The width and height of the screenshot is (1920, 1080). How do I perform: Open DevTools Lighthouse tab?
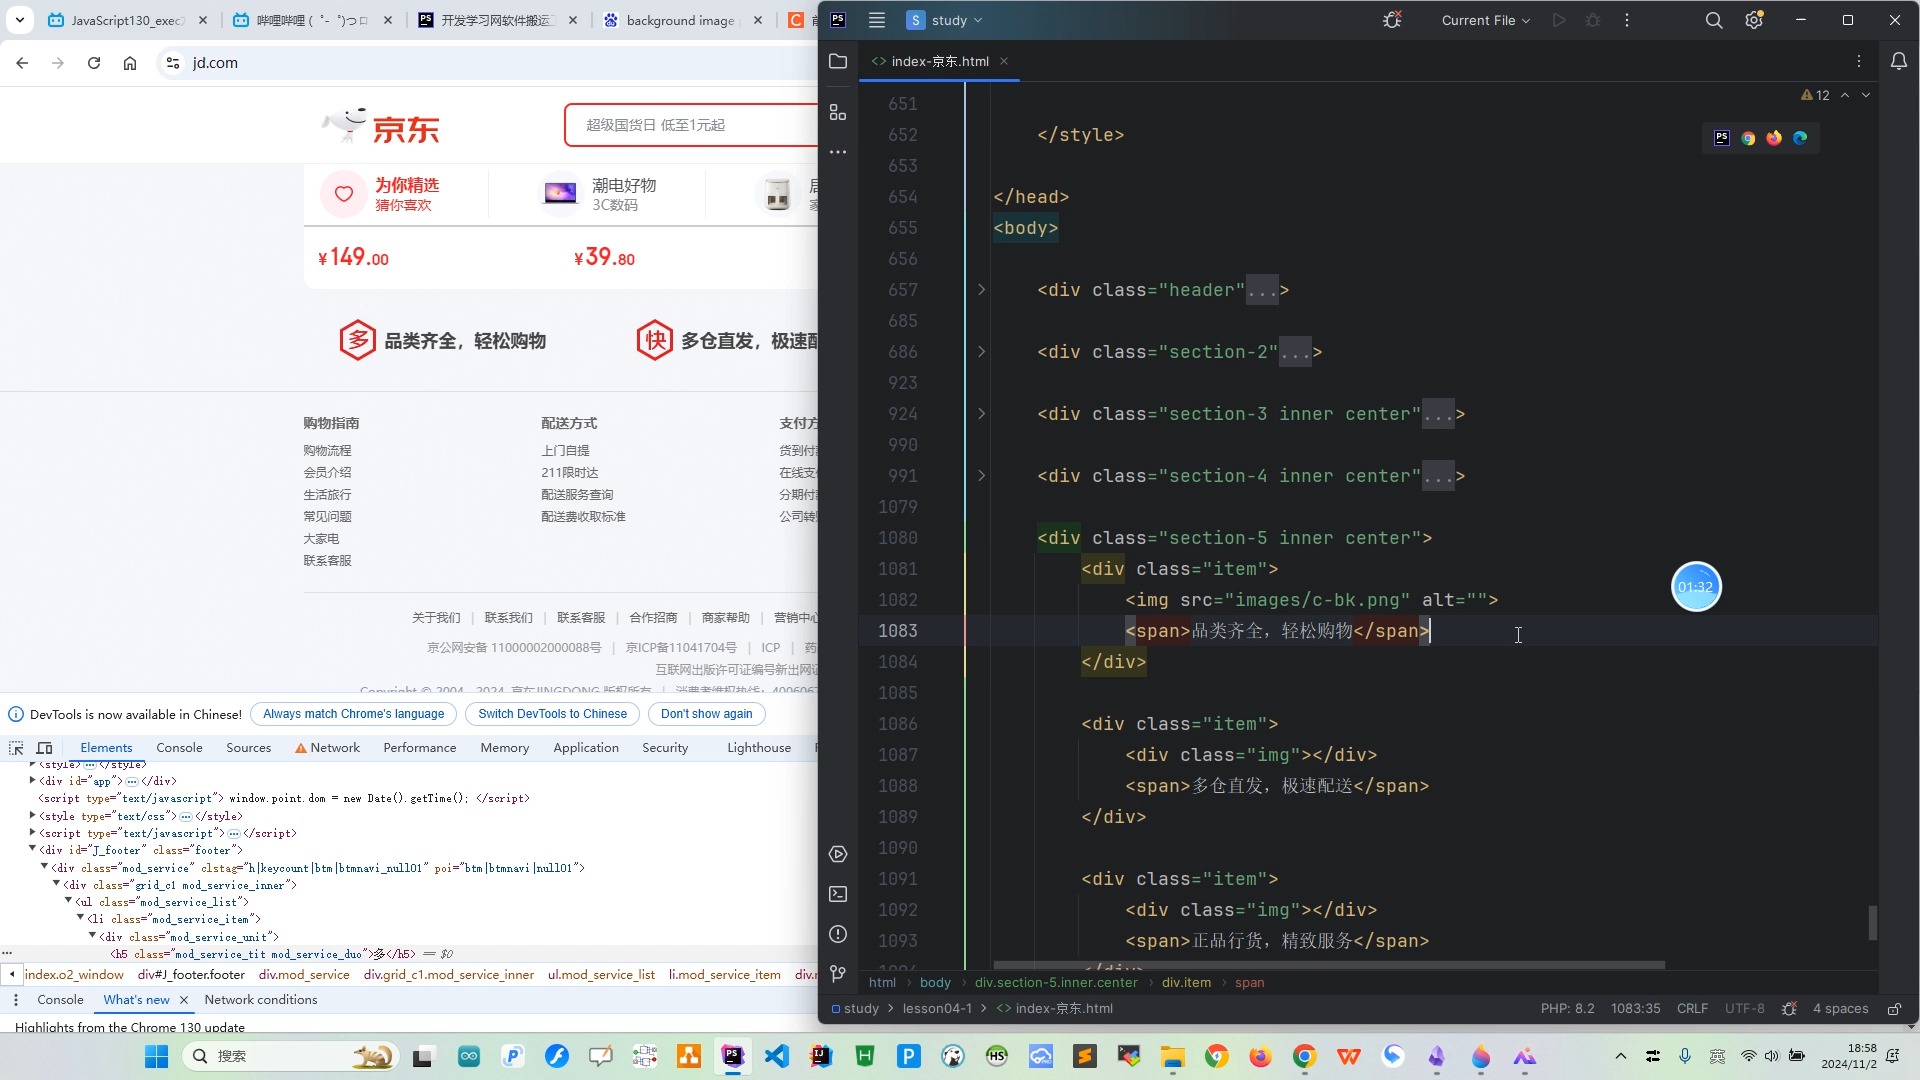[x=759, y=748]
